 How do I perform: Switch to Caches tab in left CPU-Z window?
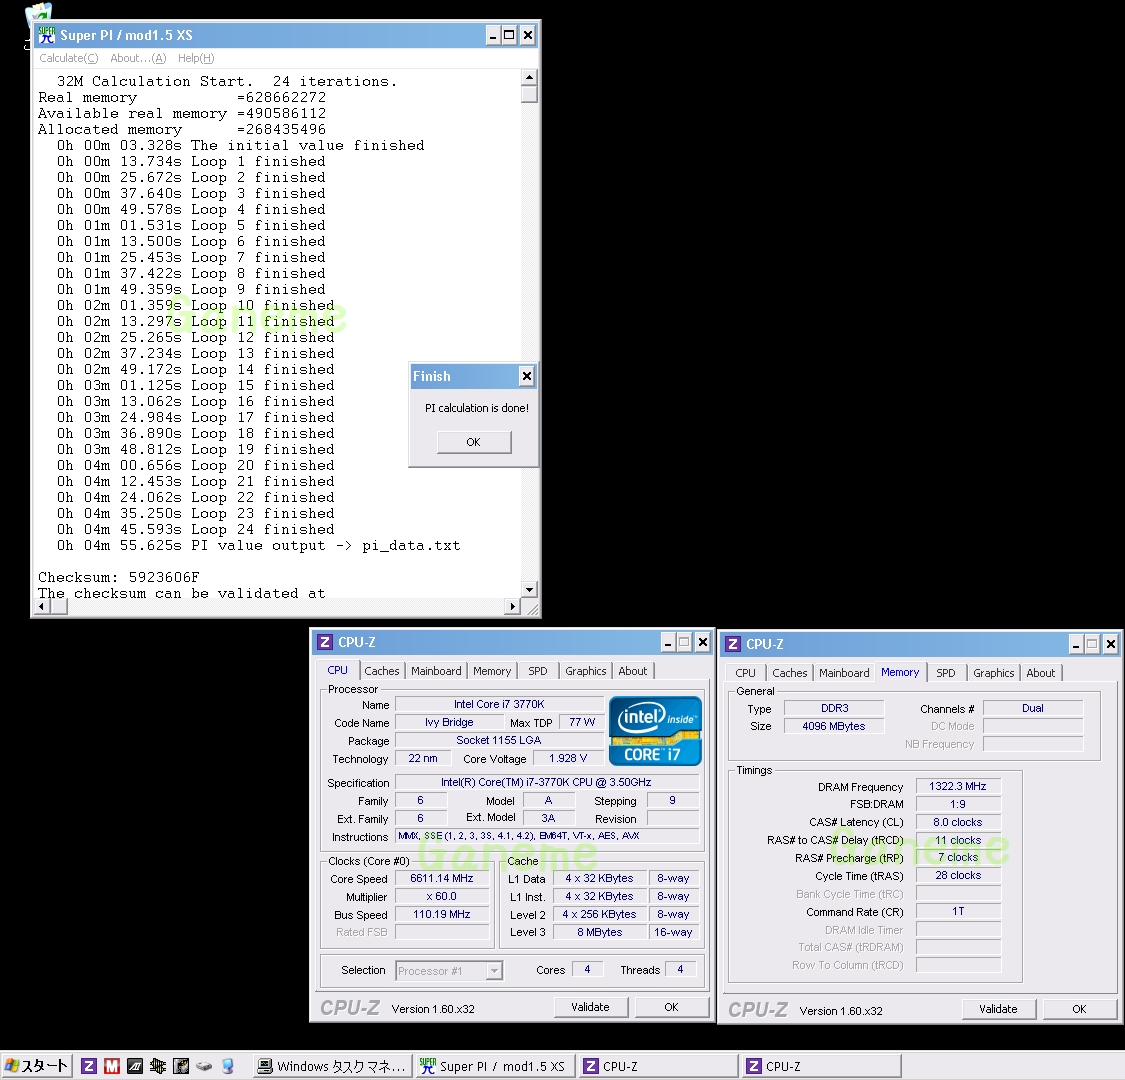[x=382, y=671]
